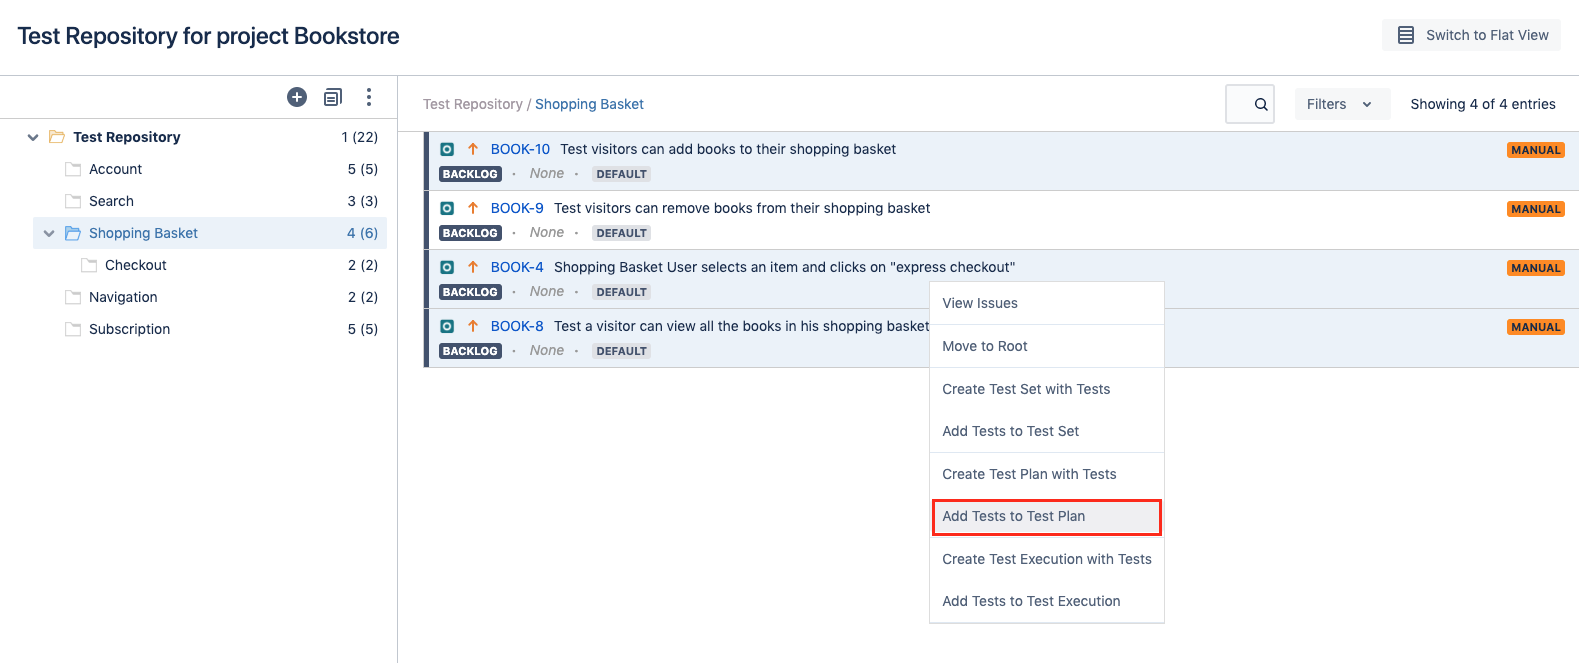Click the BACKLOG status of BOOK-8

point(470,351)
